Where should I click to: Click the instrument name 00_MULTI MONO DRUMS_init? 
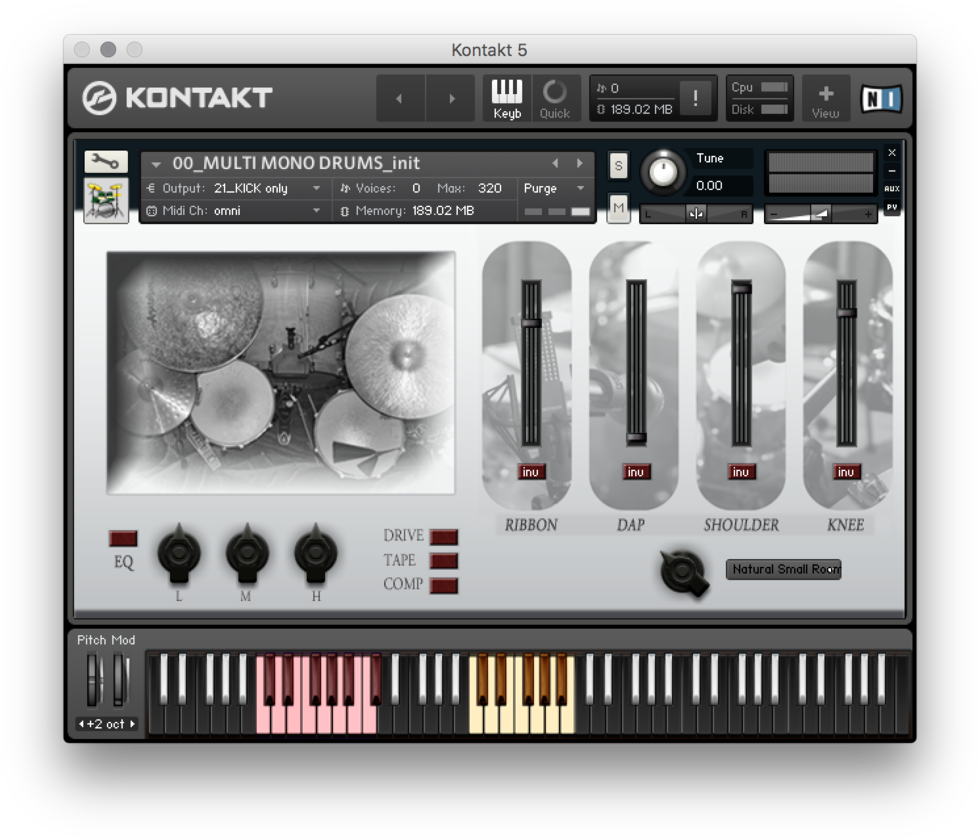point(296,163)
